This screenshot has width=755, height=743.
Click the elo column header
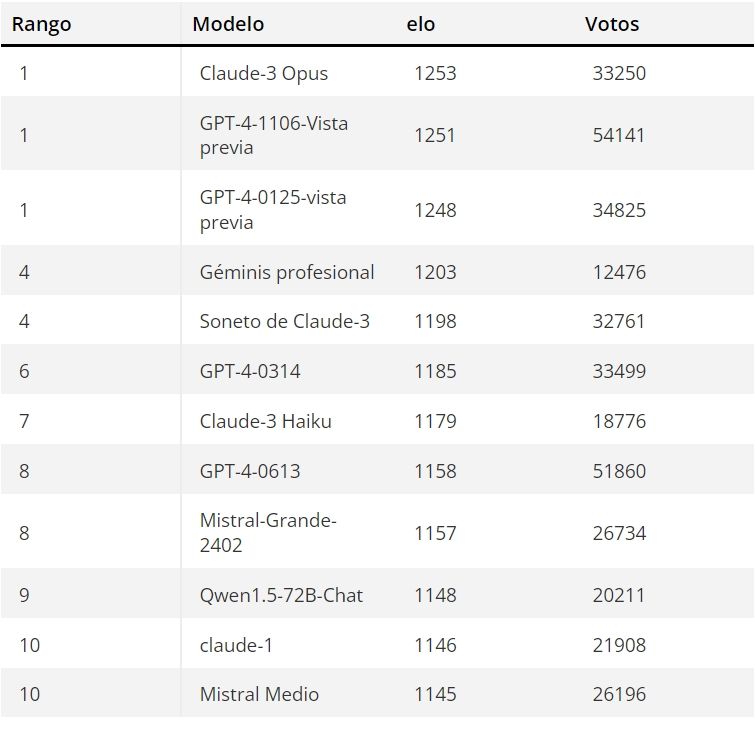pos(421,25)
